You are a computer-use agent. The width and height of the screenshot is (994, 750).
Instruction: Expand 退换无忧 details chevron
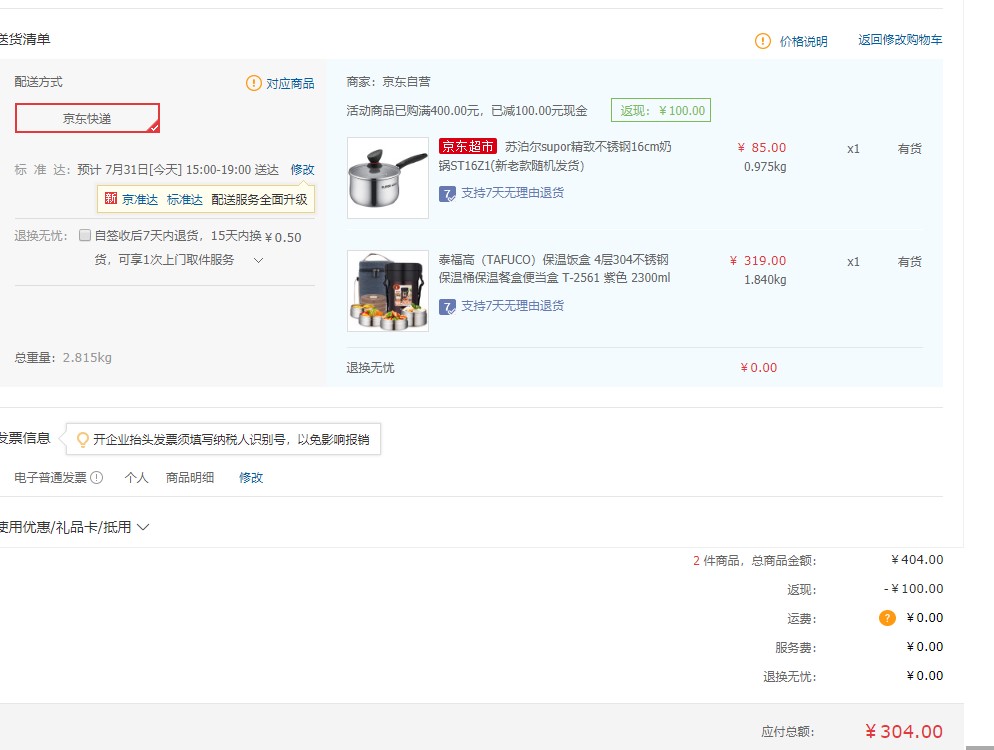pos(258,260)
